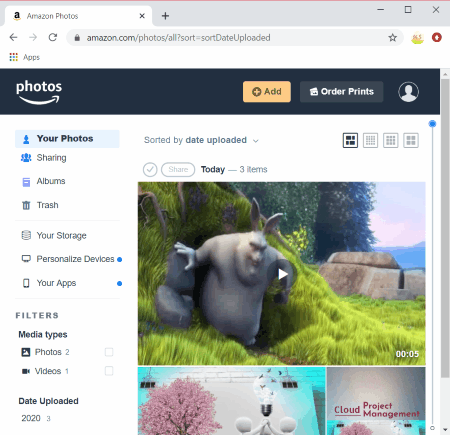Click the browser address bar URL
Screen dimensions: 450x435
pyautogui.click(x=178, y=38)
